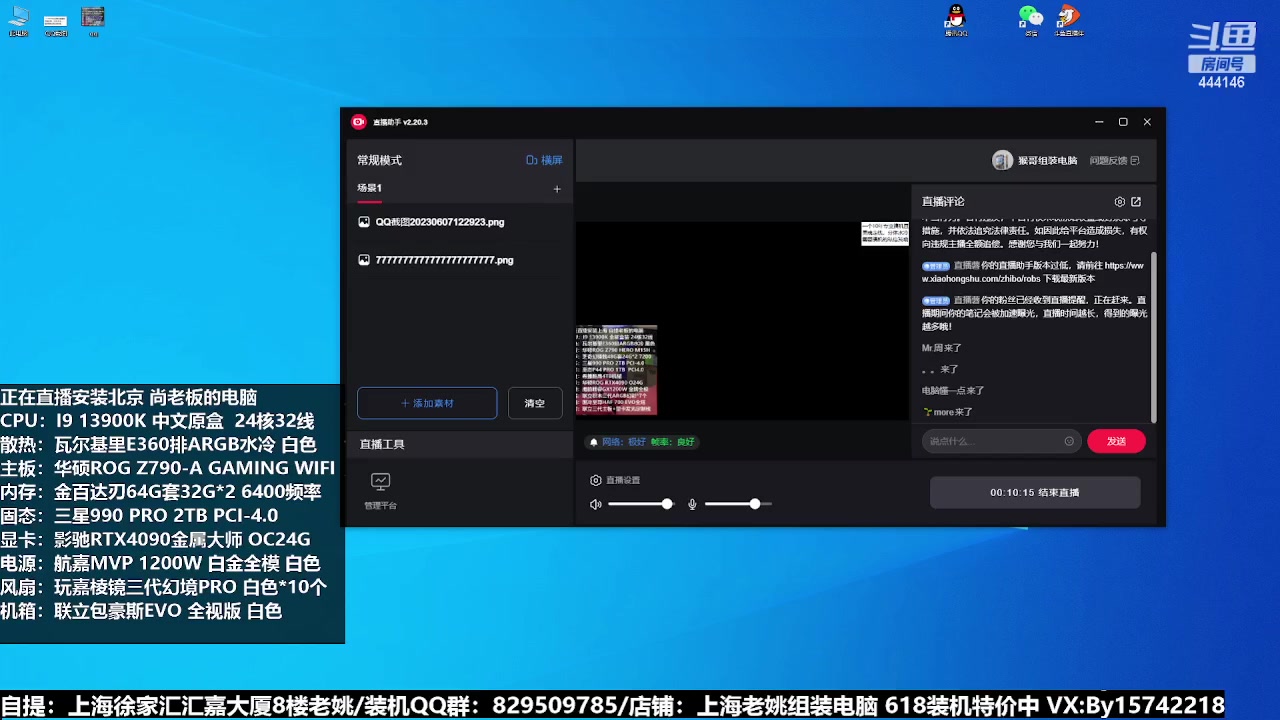This screenshot has width=1280, height=720.
Task: Click the xiaohongshu download link in comments
Action: click(x=1032, y=272)
